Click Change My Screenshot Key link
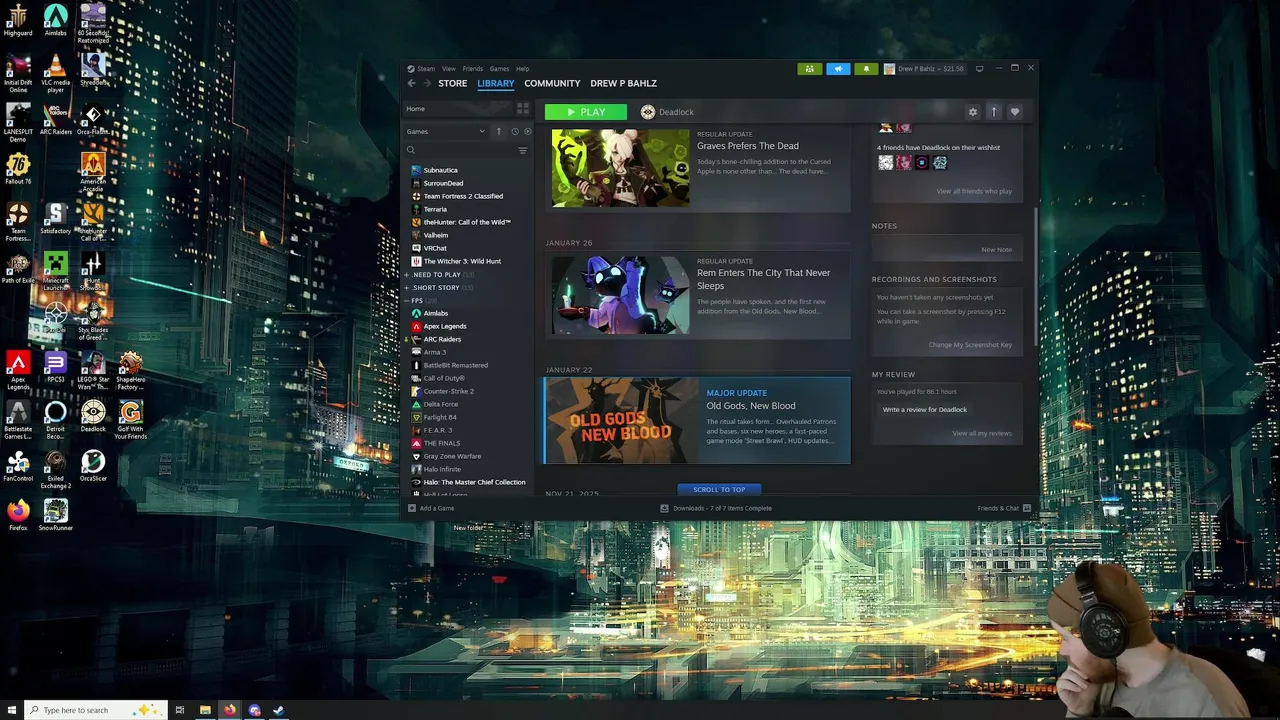 pos(970,345)
